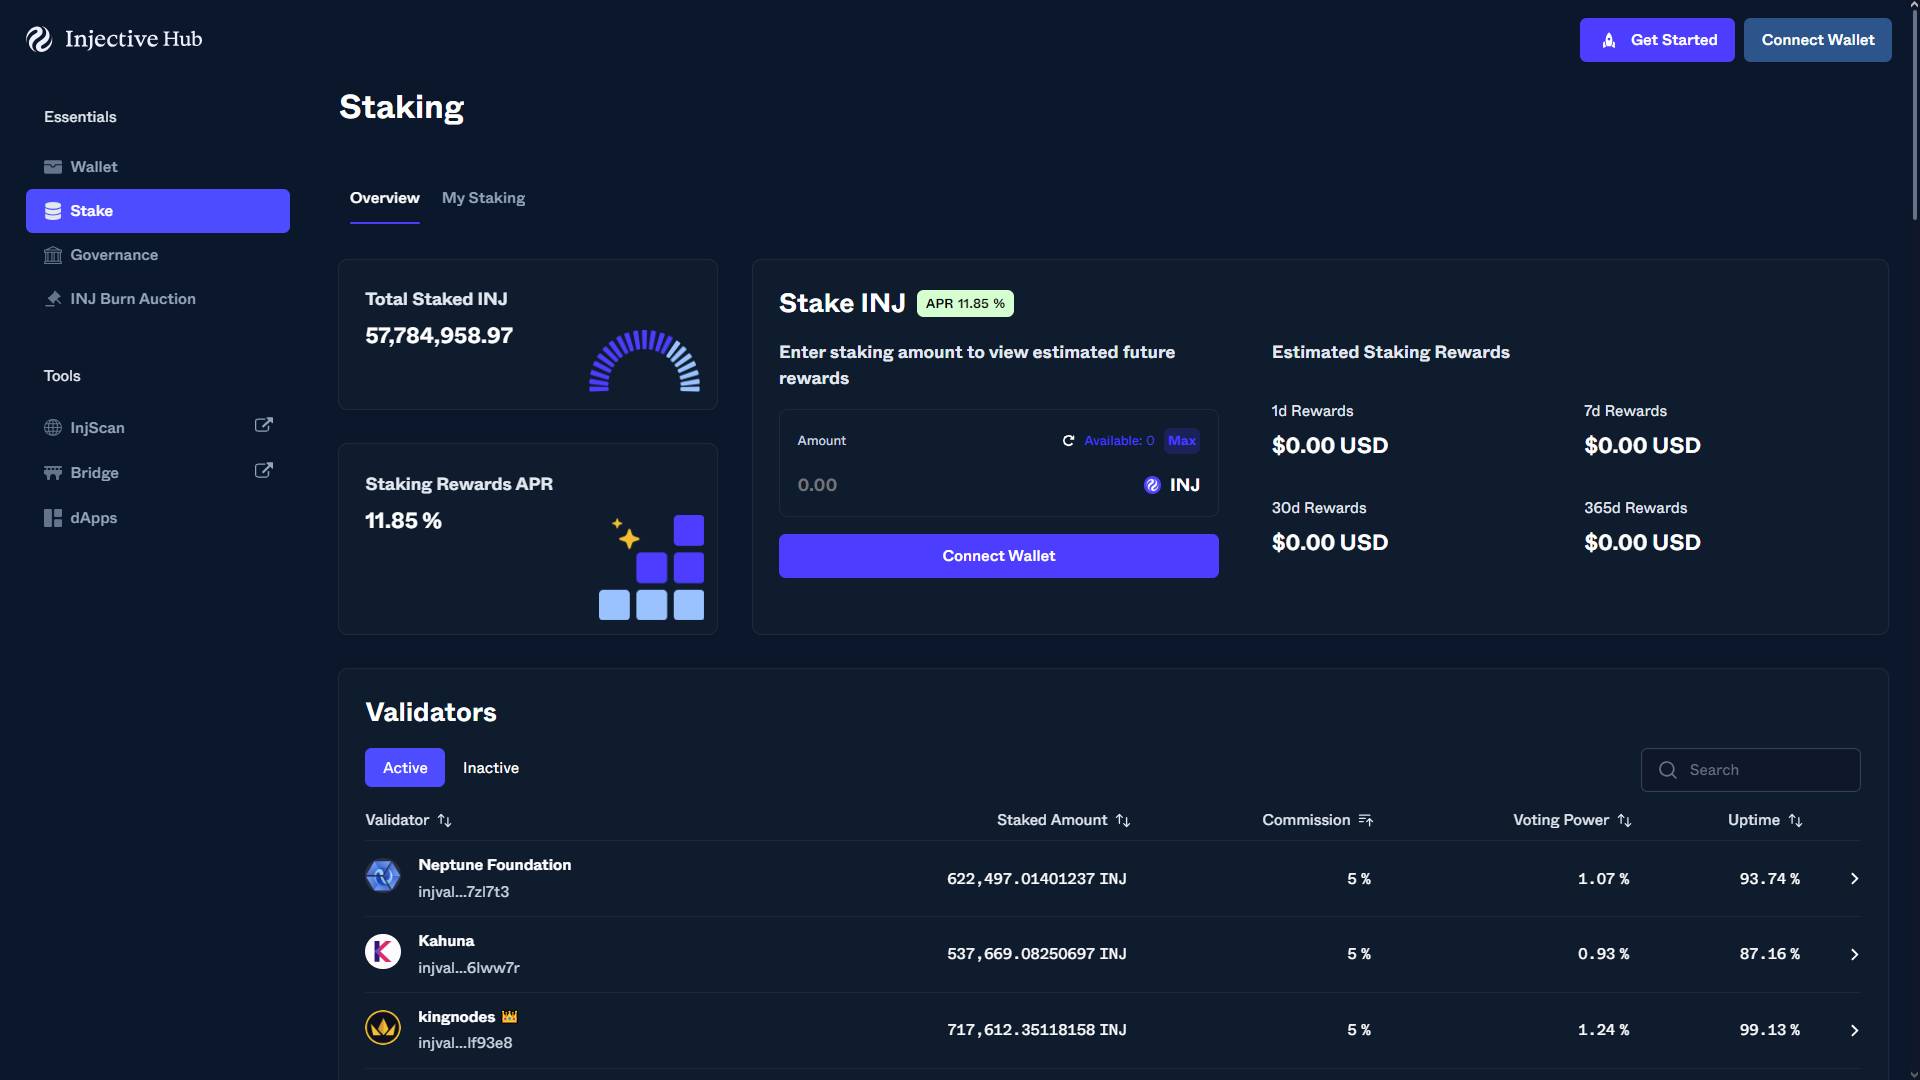
Task: Open the dApps link
Action: pos(158,518)
